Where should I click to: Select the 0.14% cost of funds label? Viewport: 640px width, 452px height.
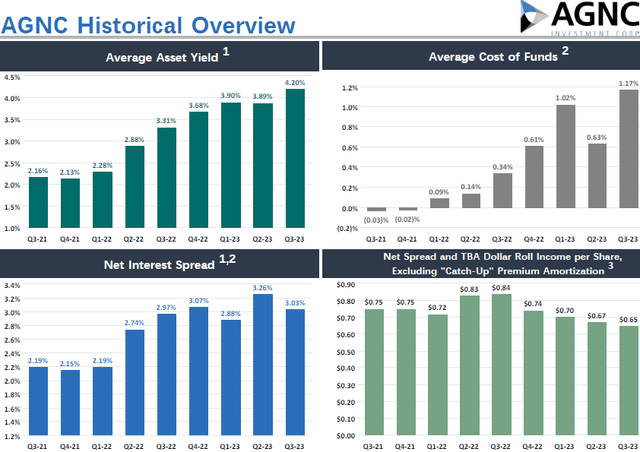pyautogui.click(x=471, y=187)
